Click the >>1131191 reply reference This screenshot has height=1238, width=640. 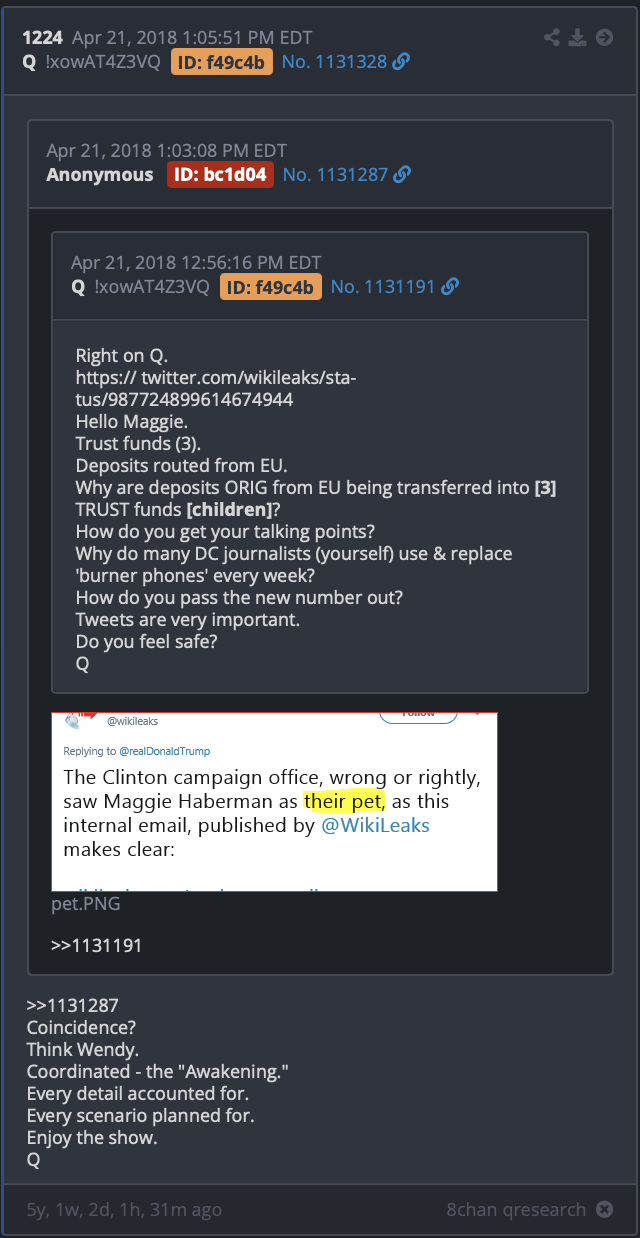coord(96,944)
